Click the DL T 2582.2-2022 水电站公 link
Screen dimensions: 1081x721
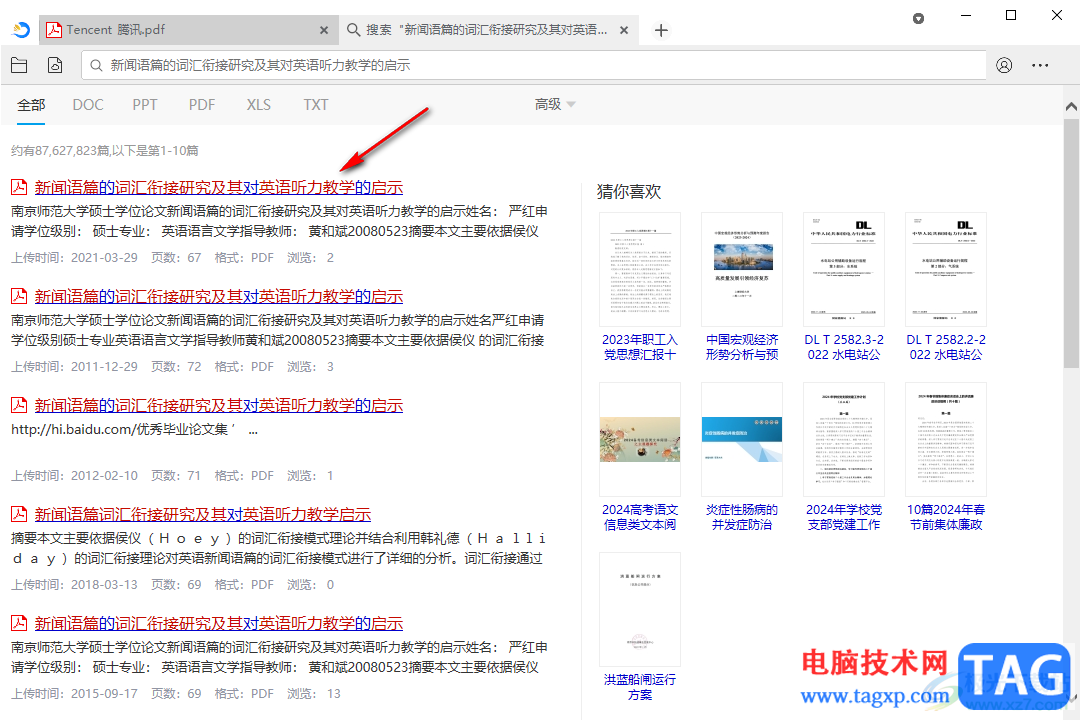pos(946,347)
